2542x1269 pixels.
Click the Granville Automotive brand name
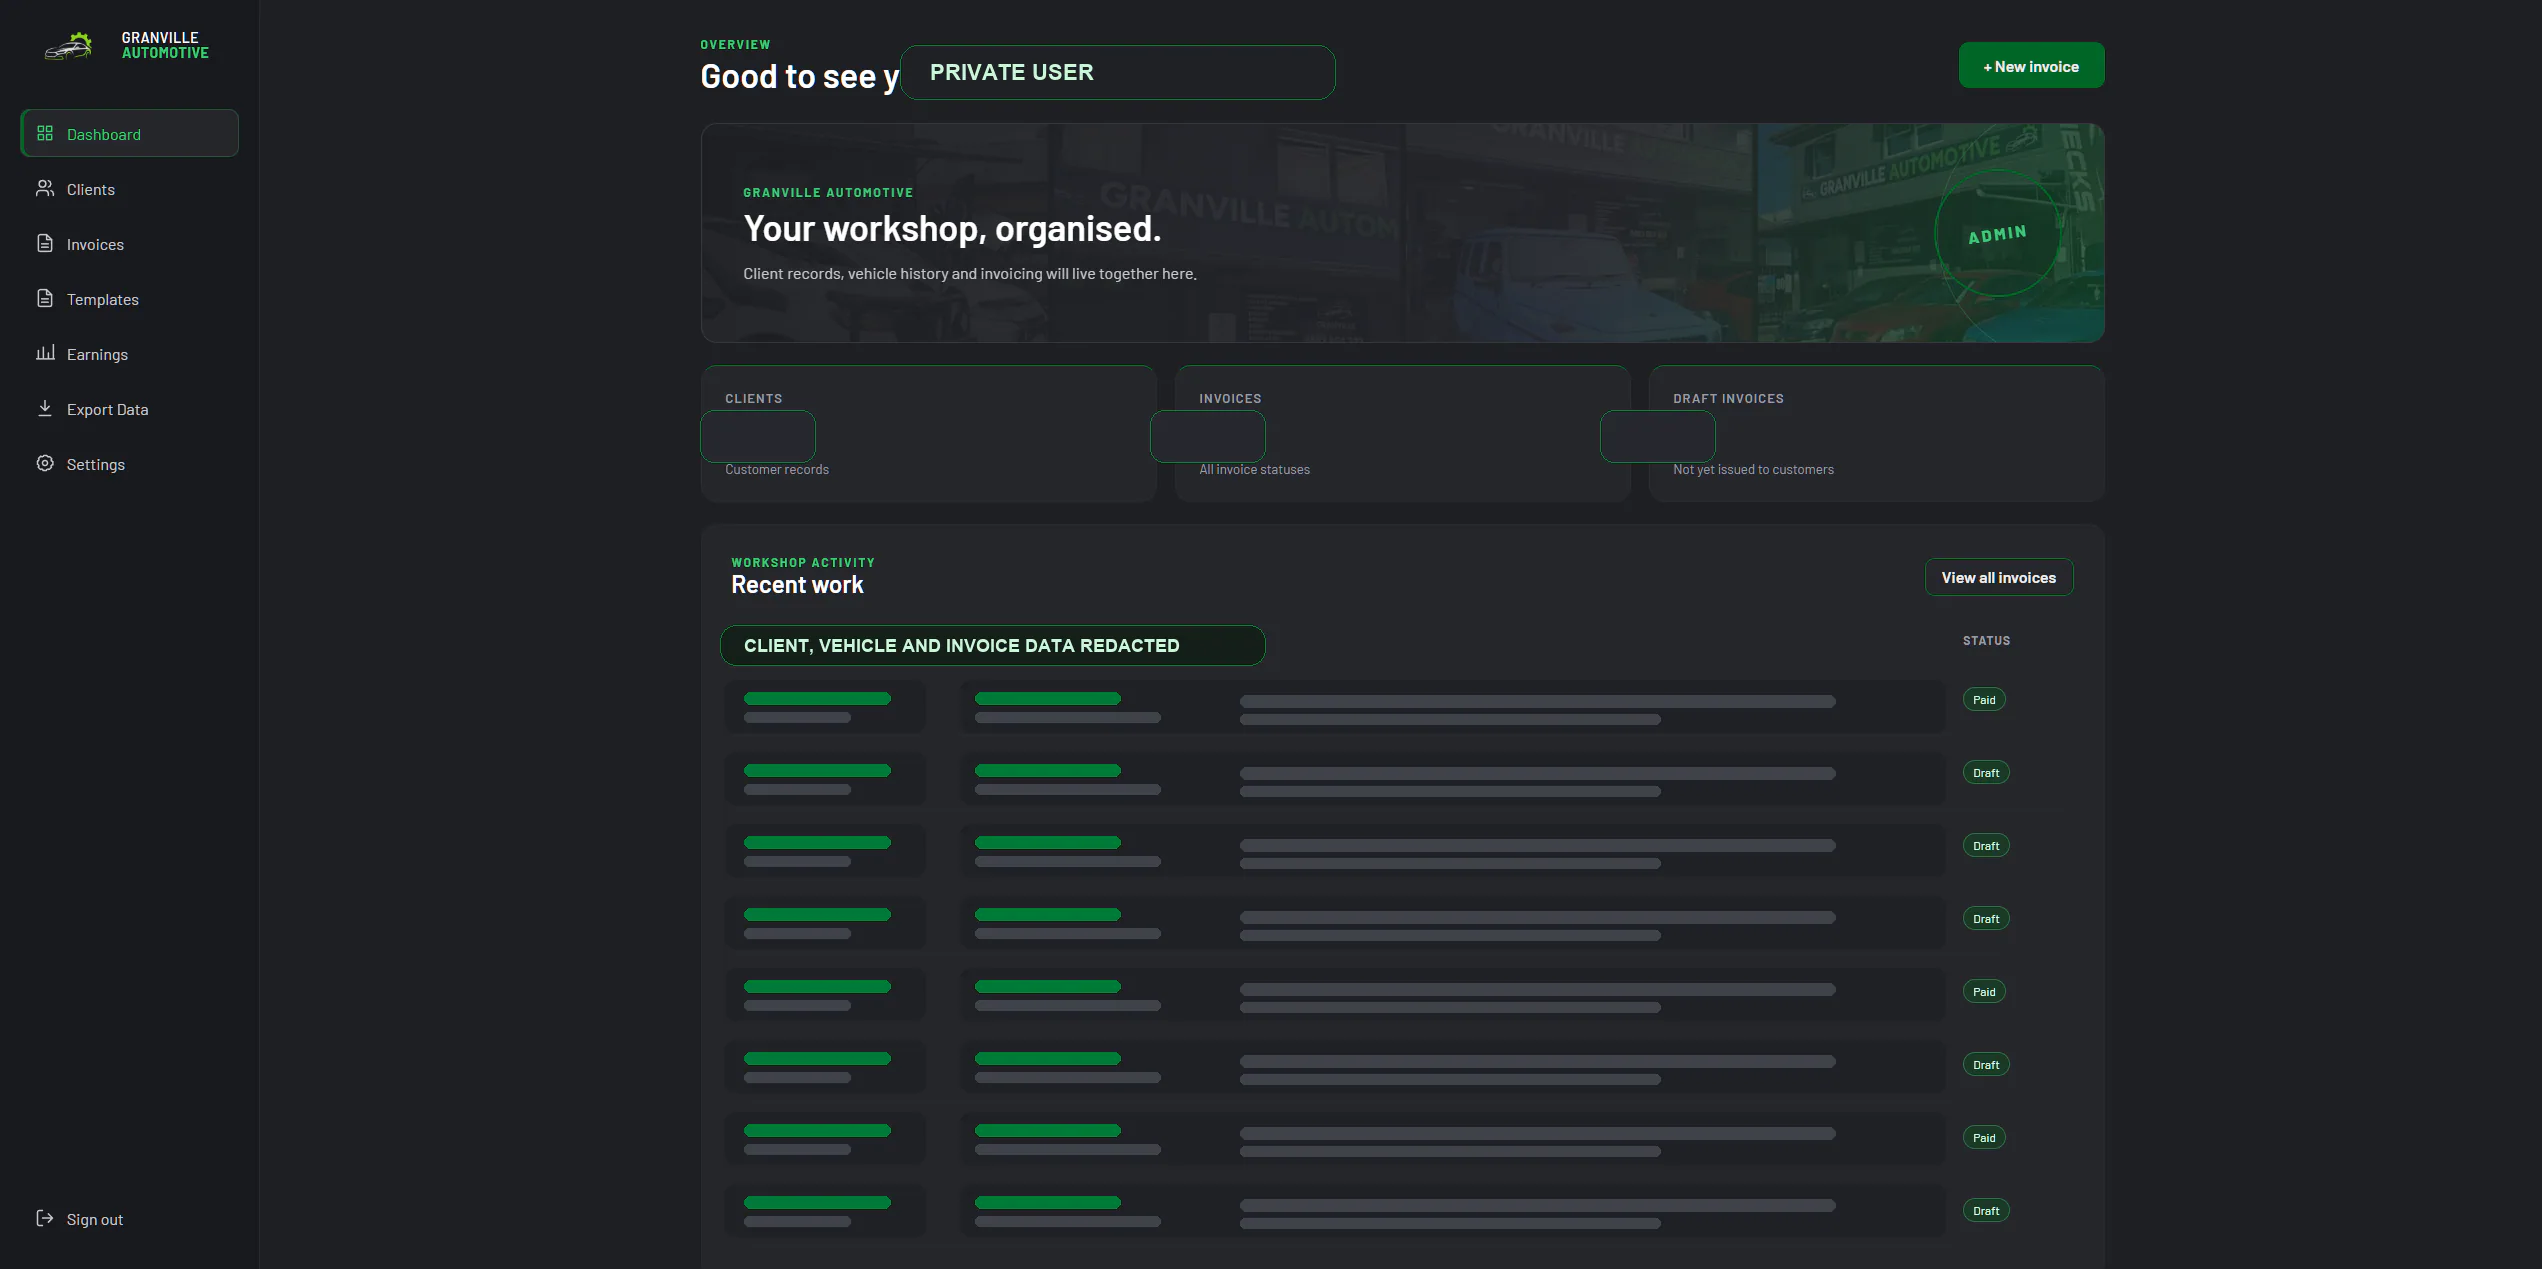[165, 46]
